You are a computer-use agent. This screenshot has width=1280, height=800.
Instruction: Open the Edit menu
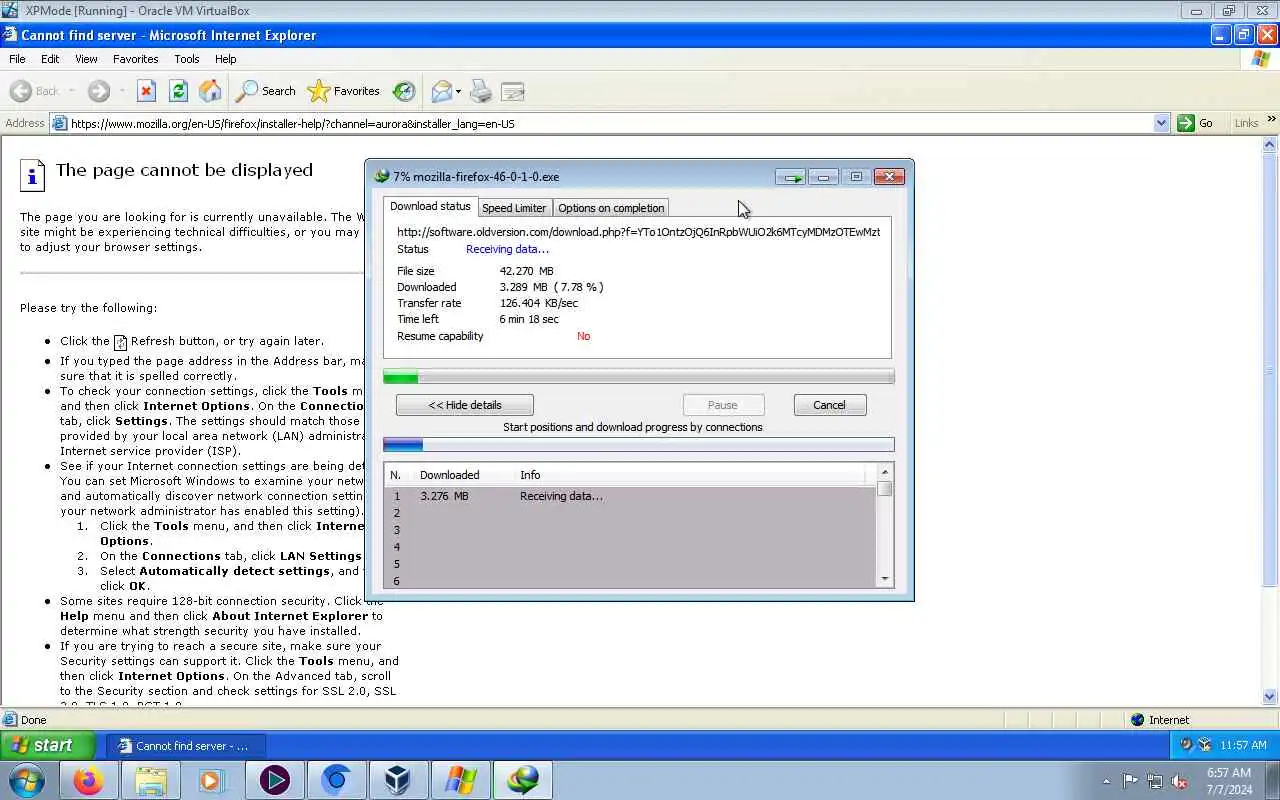coord(50,59)
